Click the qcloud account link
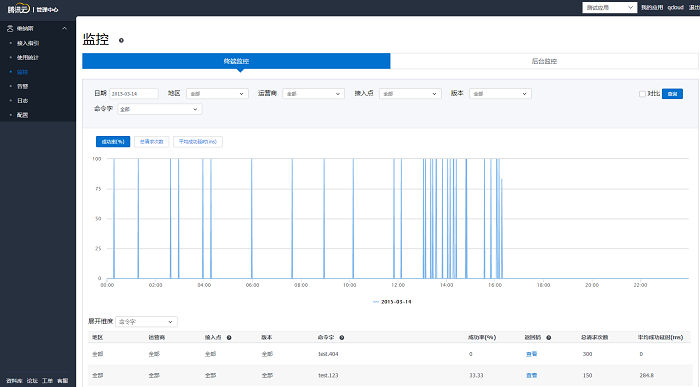The image size is (700, 387). pos(675,8)
